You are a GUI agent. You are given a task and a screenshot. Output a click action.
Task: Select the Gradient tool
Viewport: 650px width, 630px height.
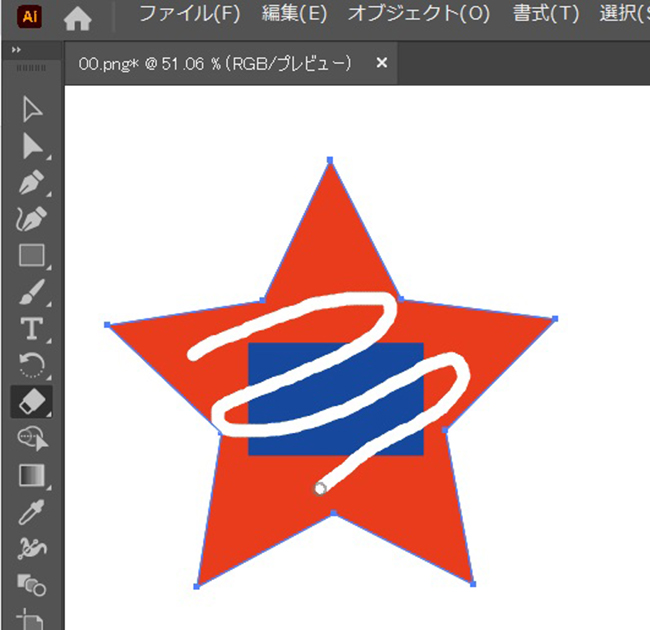pos(32,475)
